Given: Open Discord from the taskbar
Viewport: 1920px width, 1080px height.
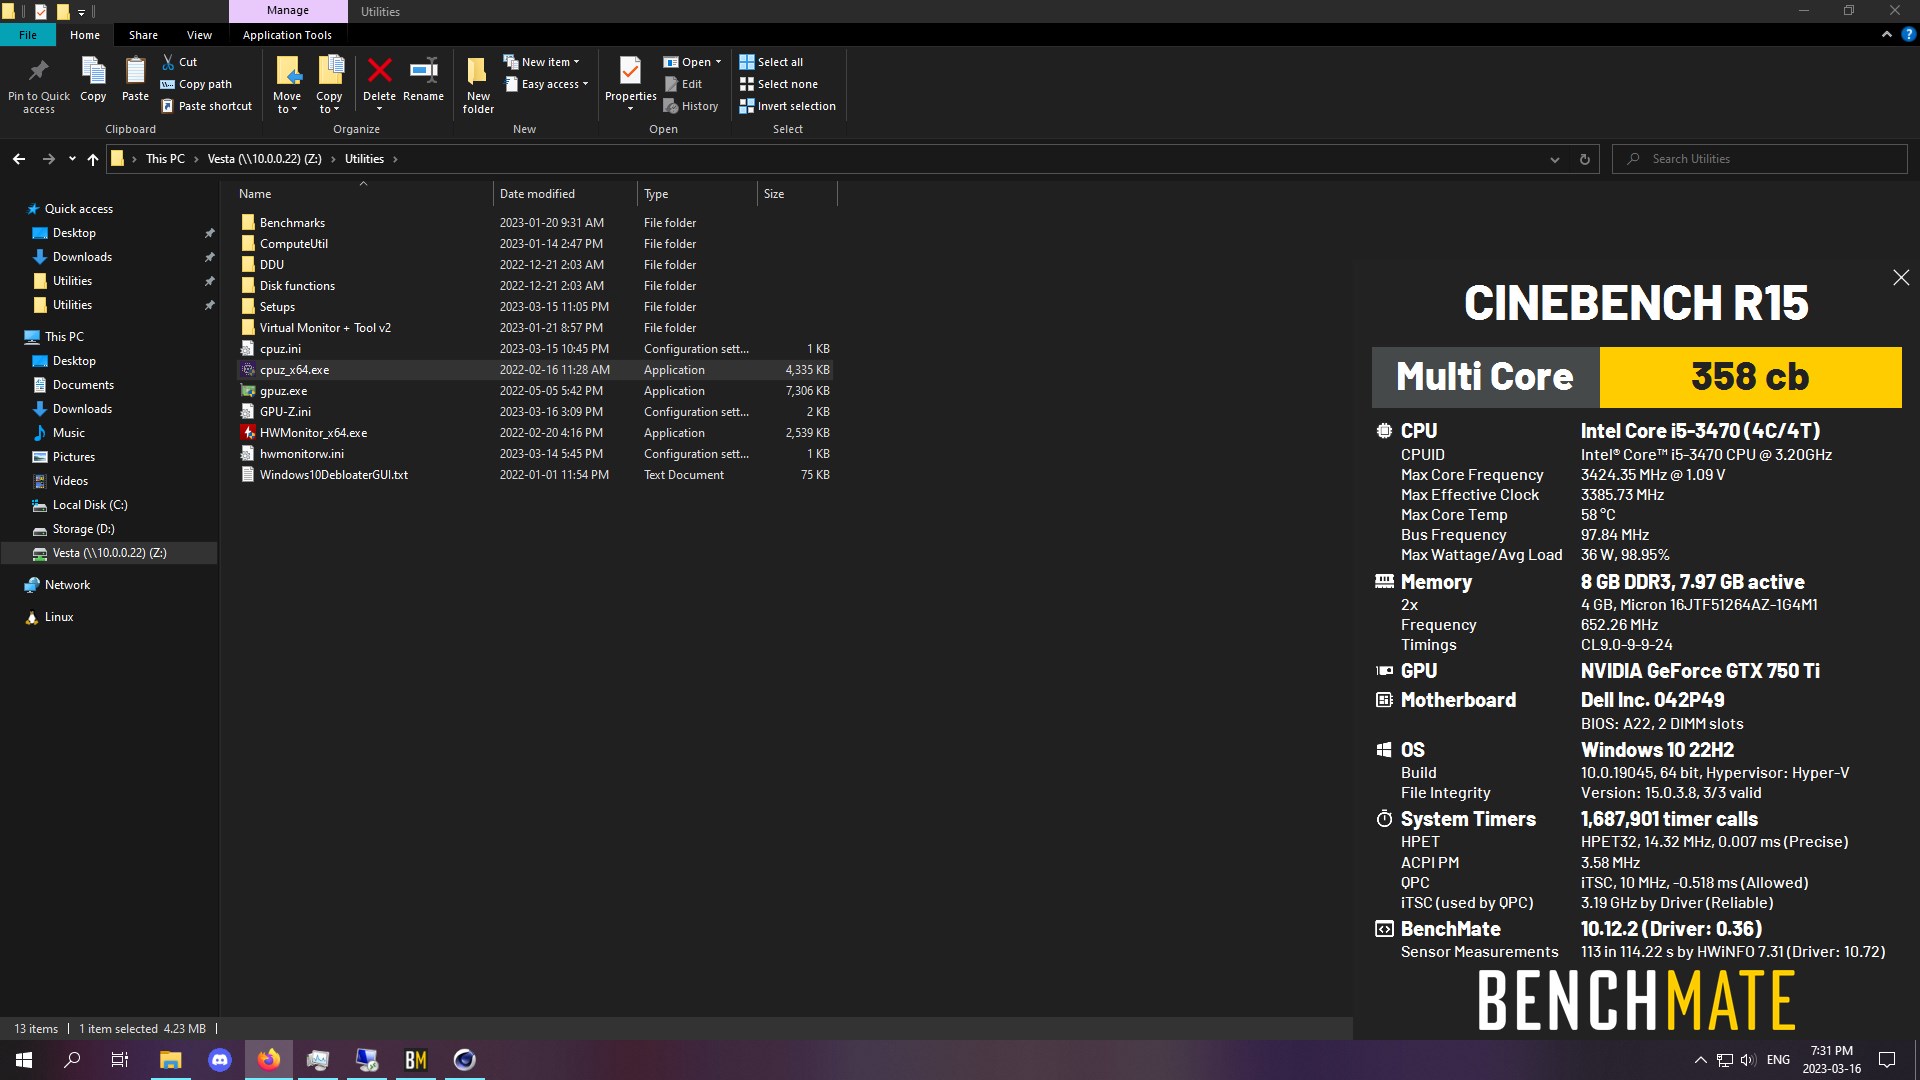Looking at the screenshot, I should pos(220,1060).
